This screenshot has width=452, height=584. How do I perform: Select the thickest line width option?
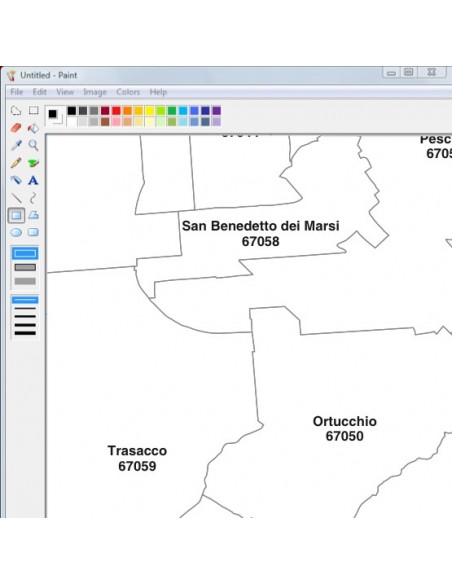tap(25, 333)
